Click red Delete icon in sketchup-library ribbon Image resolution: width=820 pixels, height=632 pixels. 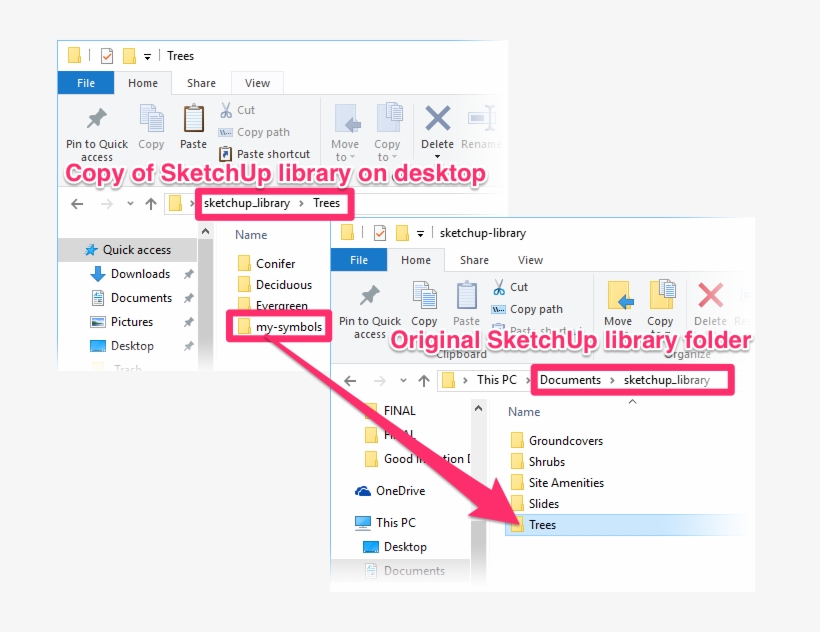click(x=711, y=295)
